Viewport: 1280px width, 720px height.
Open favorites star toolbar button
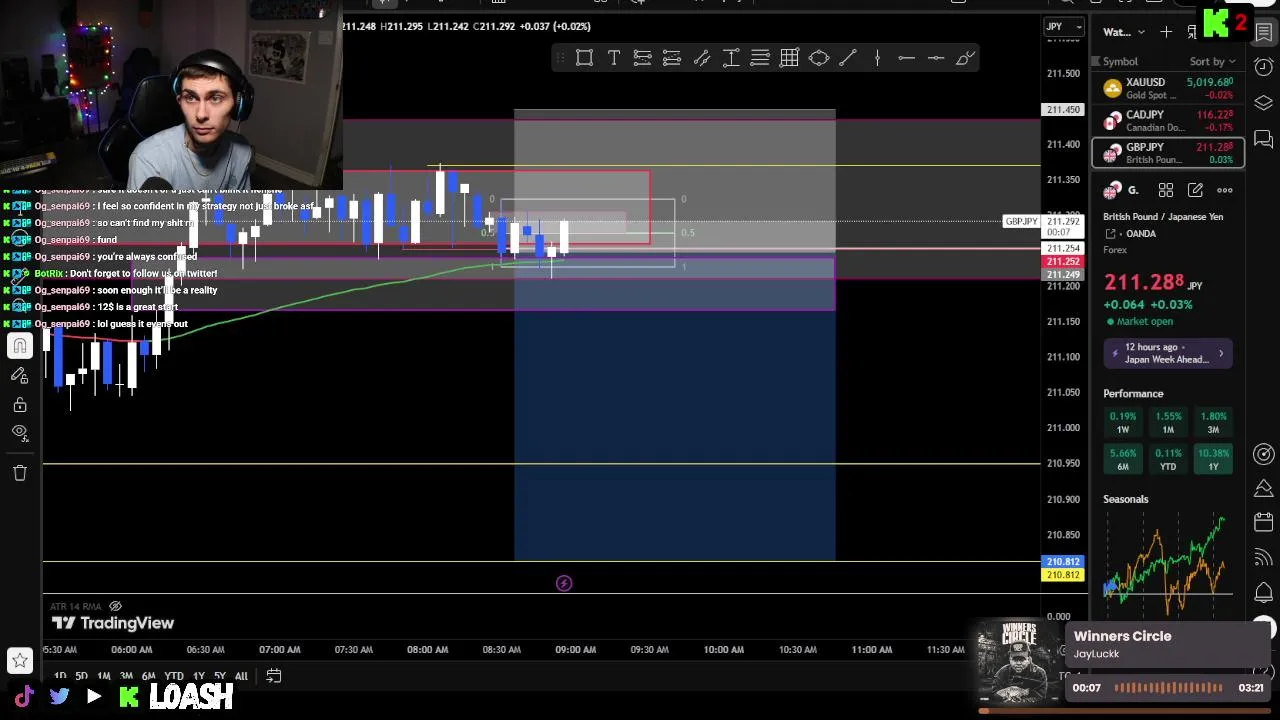(x=19, y=660)
